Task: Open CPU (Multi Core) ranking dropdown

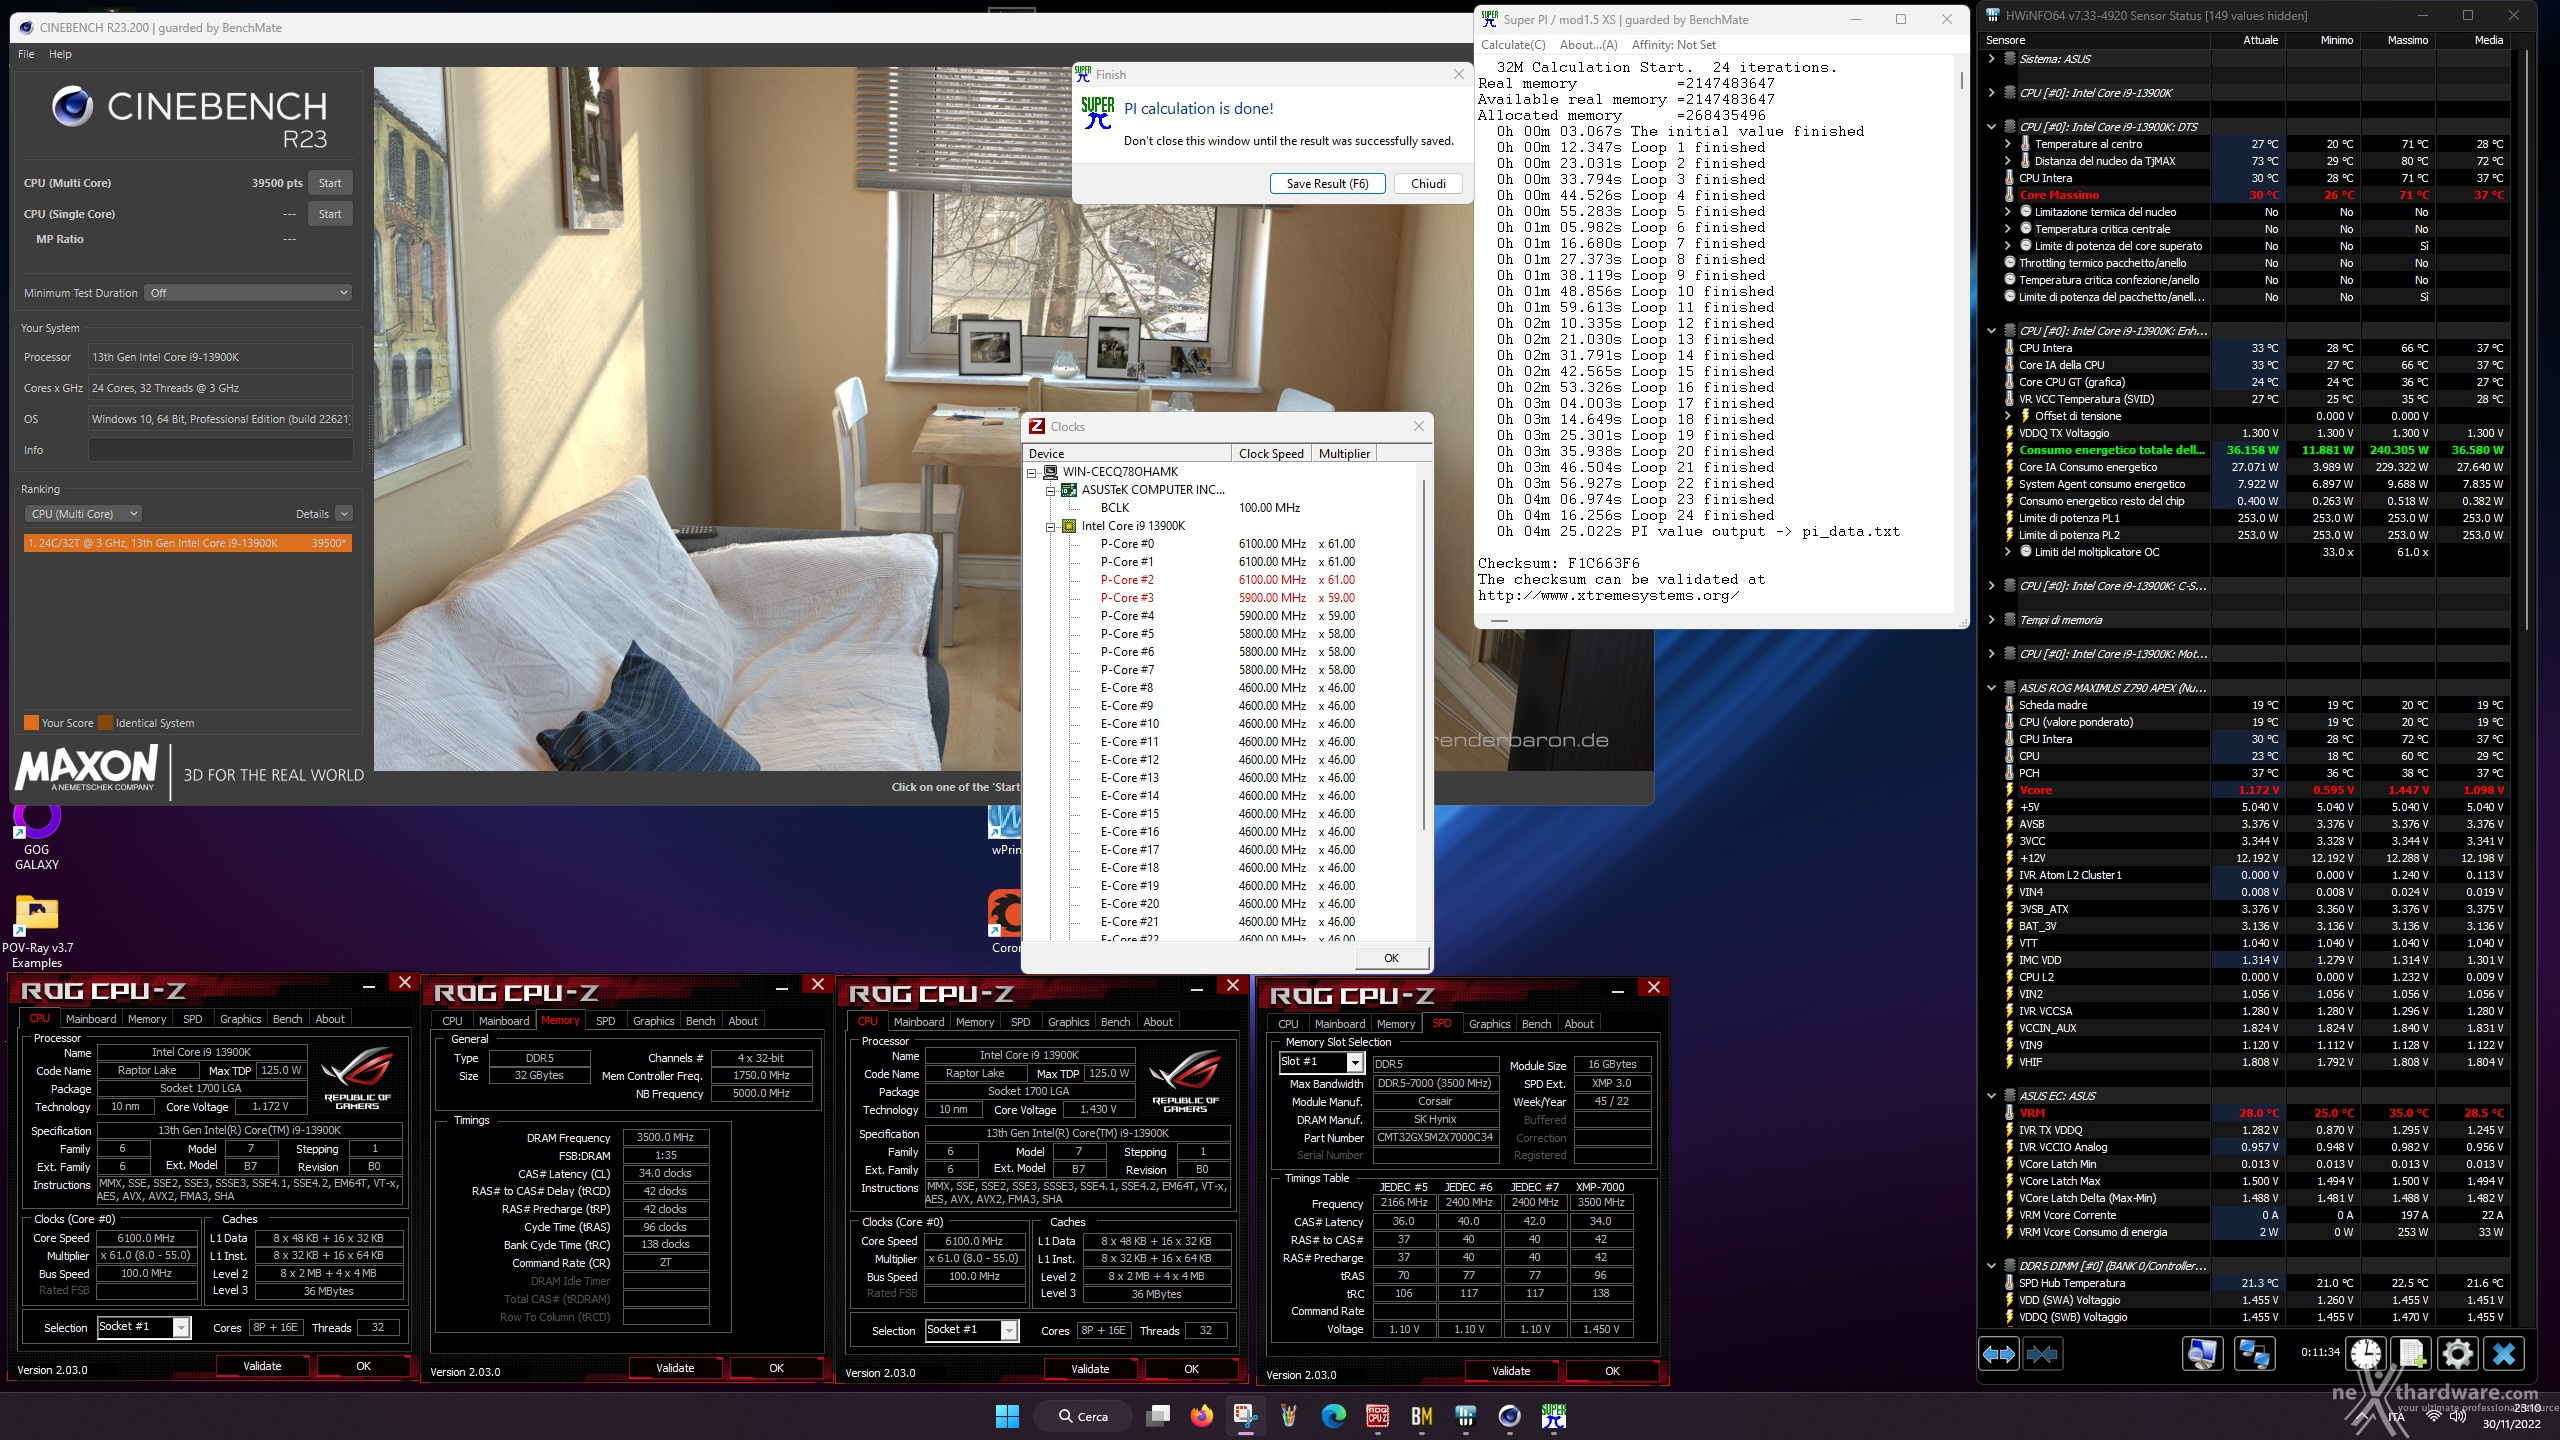Action: tap(83, 514)
